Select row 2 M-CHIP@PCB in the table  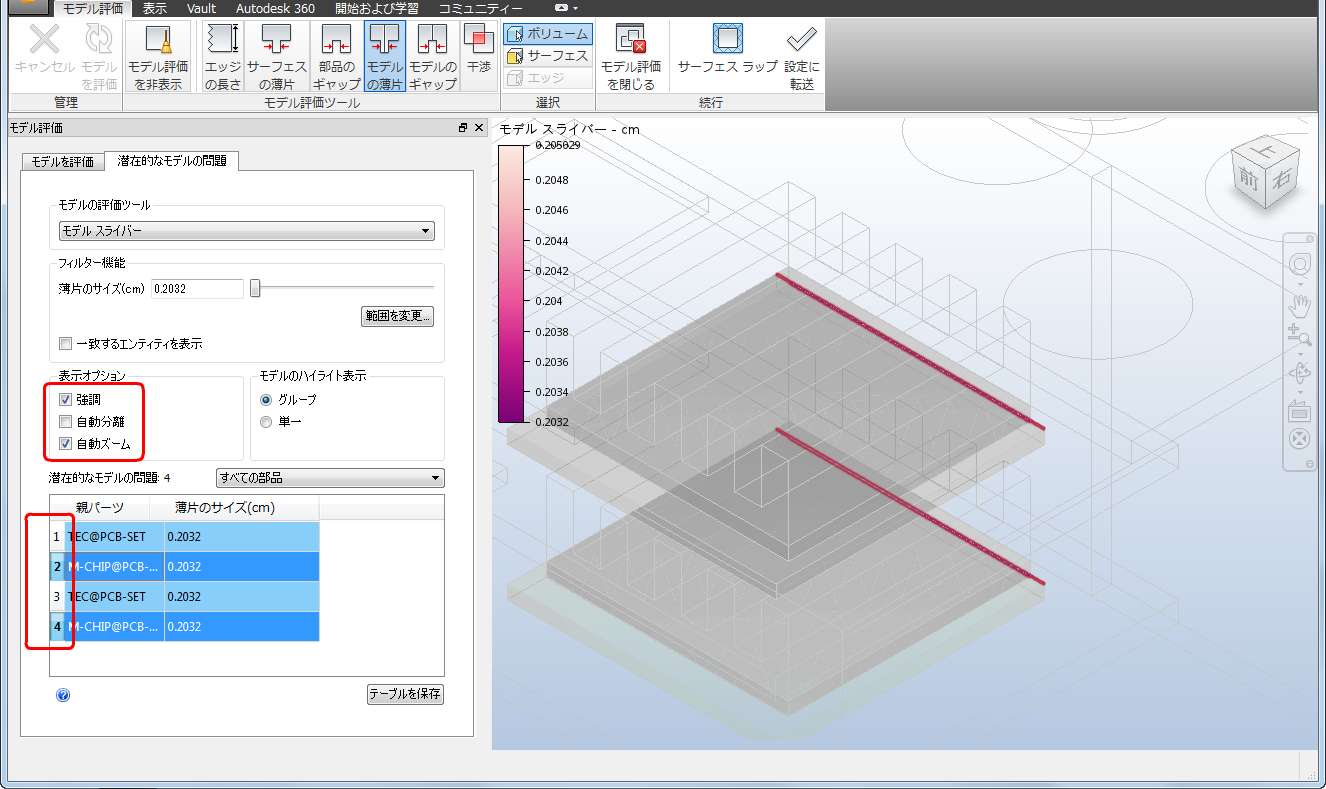coord(185,567)
